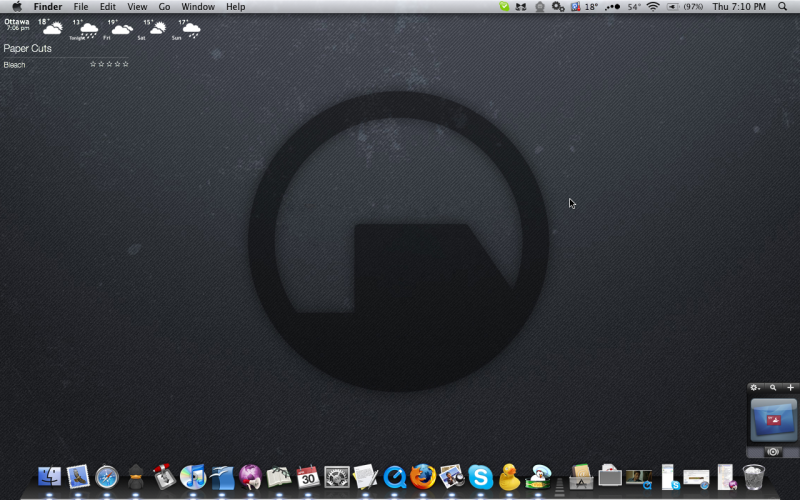Click the widget's magnifier search button
Image resolution: width=800 pixels, height=500 pixels.
pos(773,388)
